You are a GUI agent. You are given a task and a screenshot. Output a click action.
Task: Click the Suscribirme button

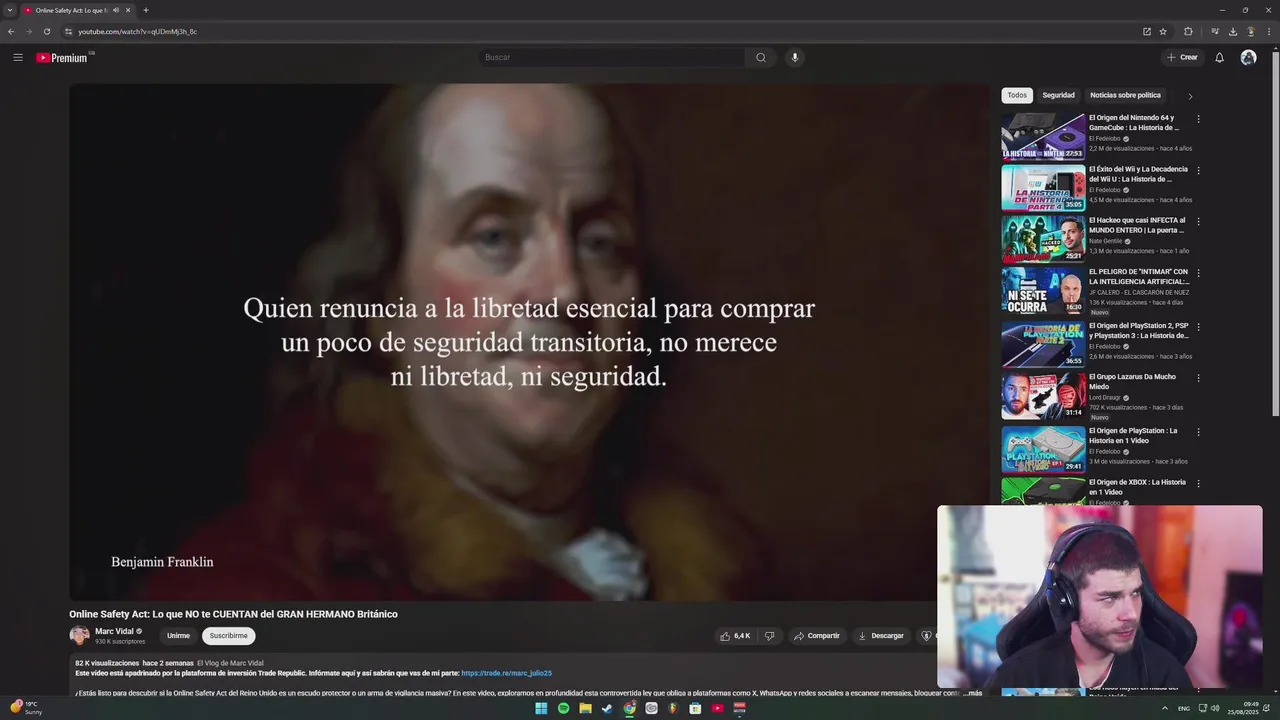pyautogui.click(x=228, y=636)
